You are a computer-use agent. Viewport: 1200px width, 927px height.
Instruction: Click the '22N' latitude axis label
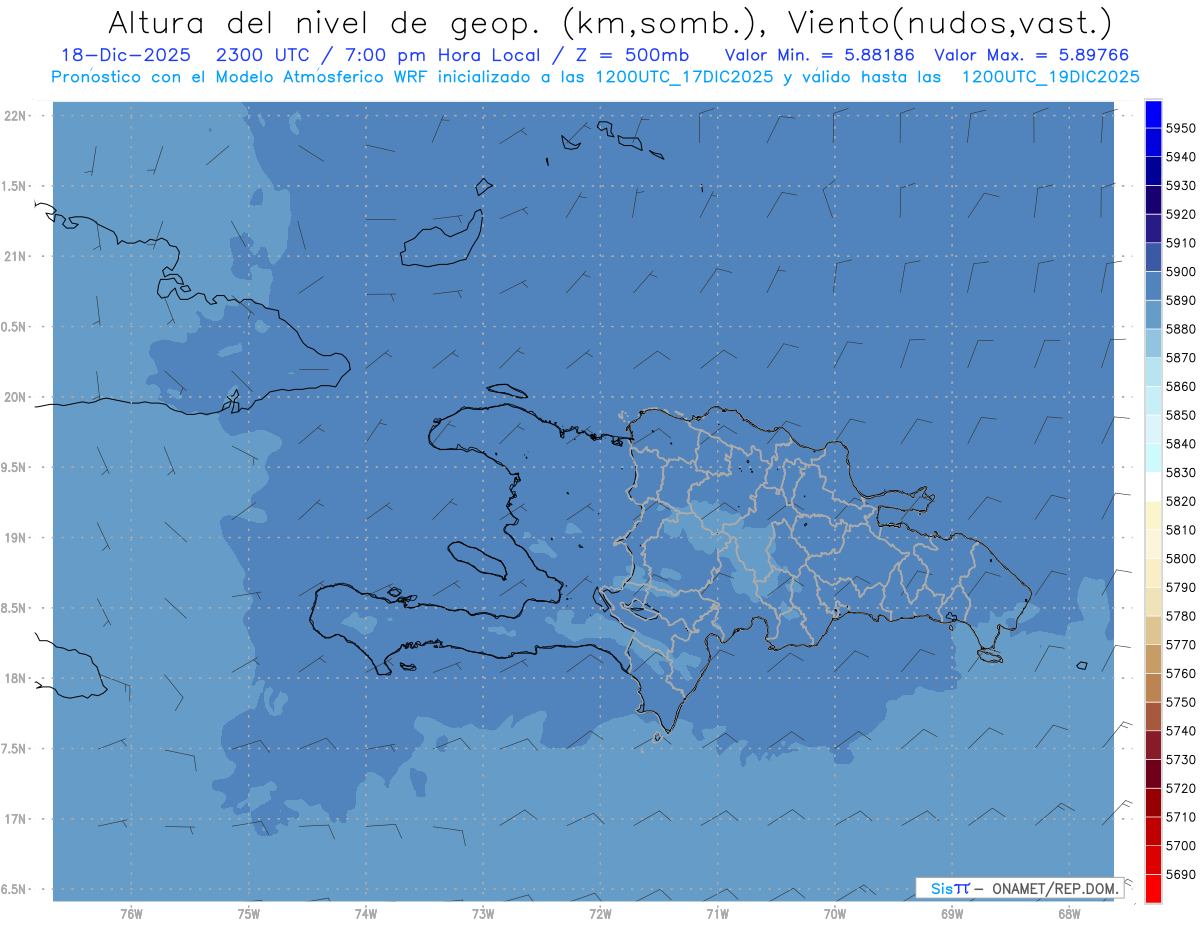click(x=15, y=116)
